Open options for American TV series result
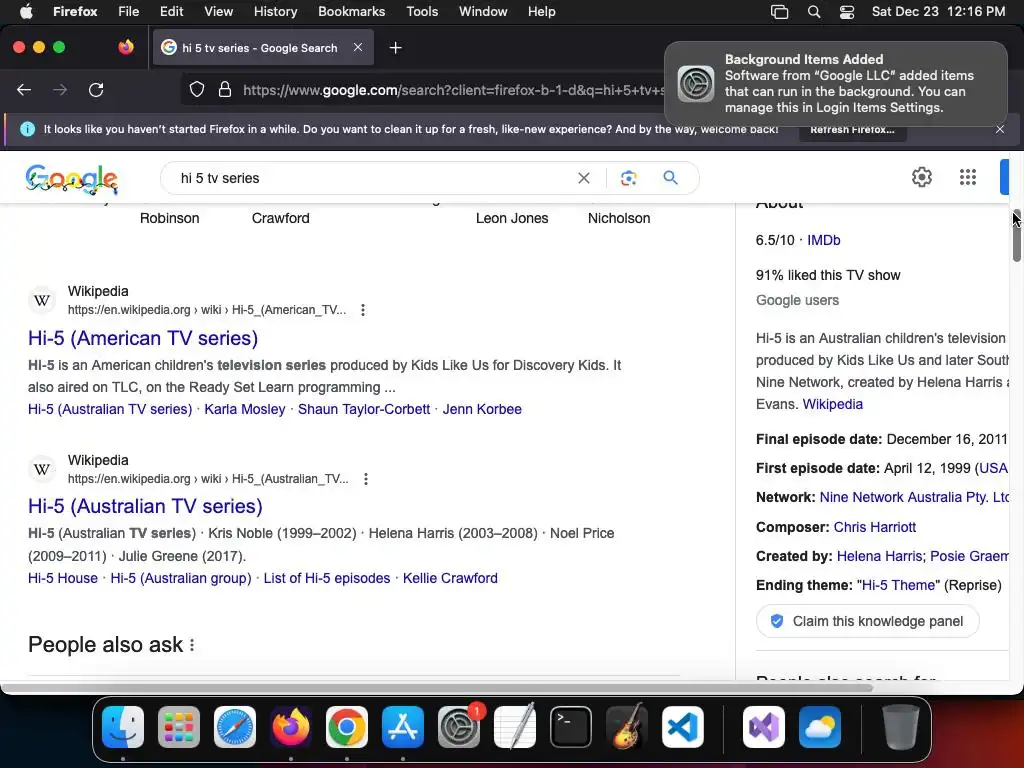This screenshot has height=768, width=1024. click(363, 310)
